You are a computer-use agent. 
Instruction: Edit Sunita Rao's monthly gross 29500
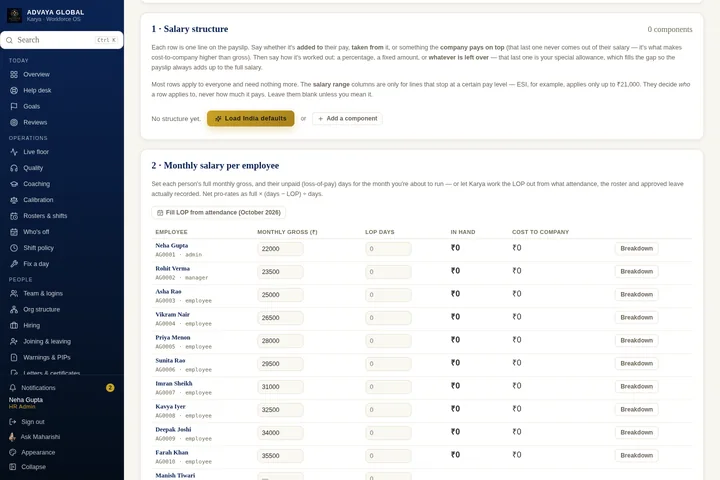coord(280,364)
